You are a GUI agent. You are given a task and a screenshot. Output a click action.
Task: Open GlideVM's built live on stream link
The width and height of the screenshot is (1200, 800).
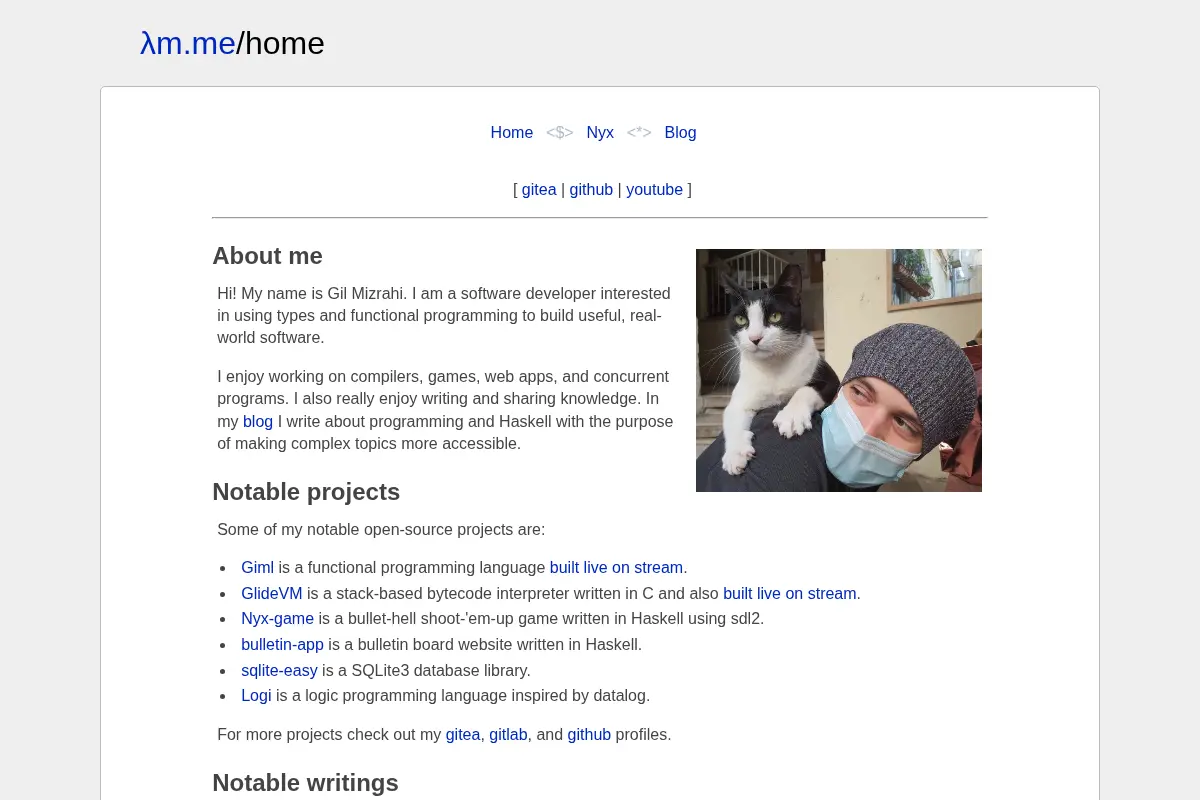point(790,594)
